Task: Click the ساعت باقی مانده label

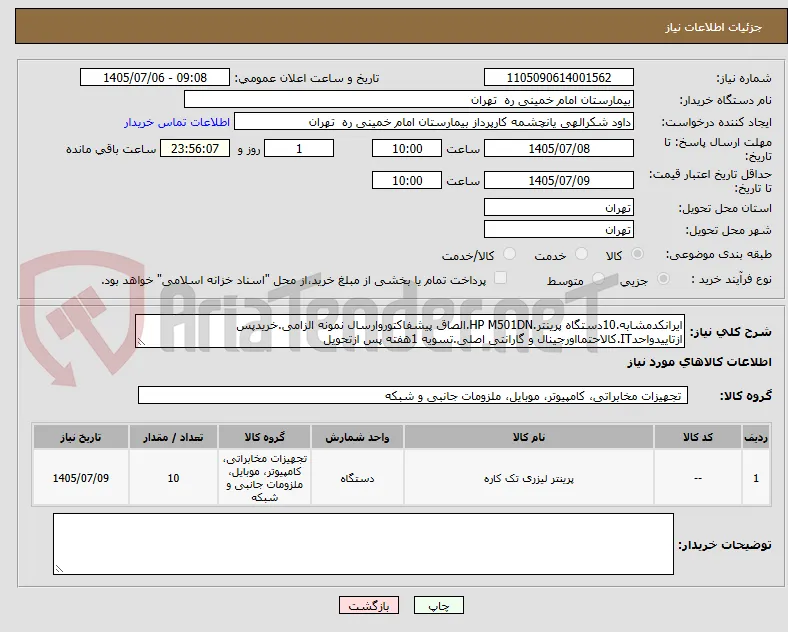Action: 111,150
